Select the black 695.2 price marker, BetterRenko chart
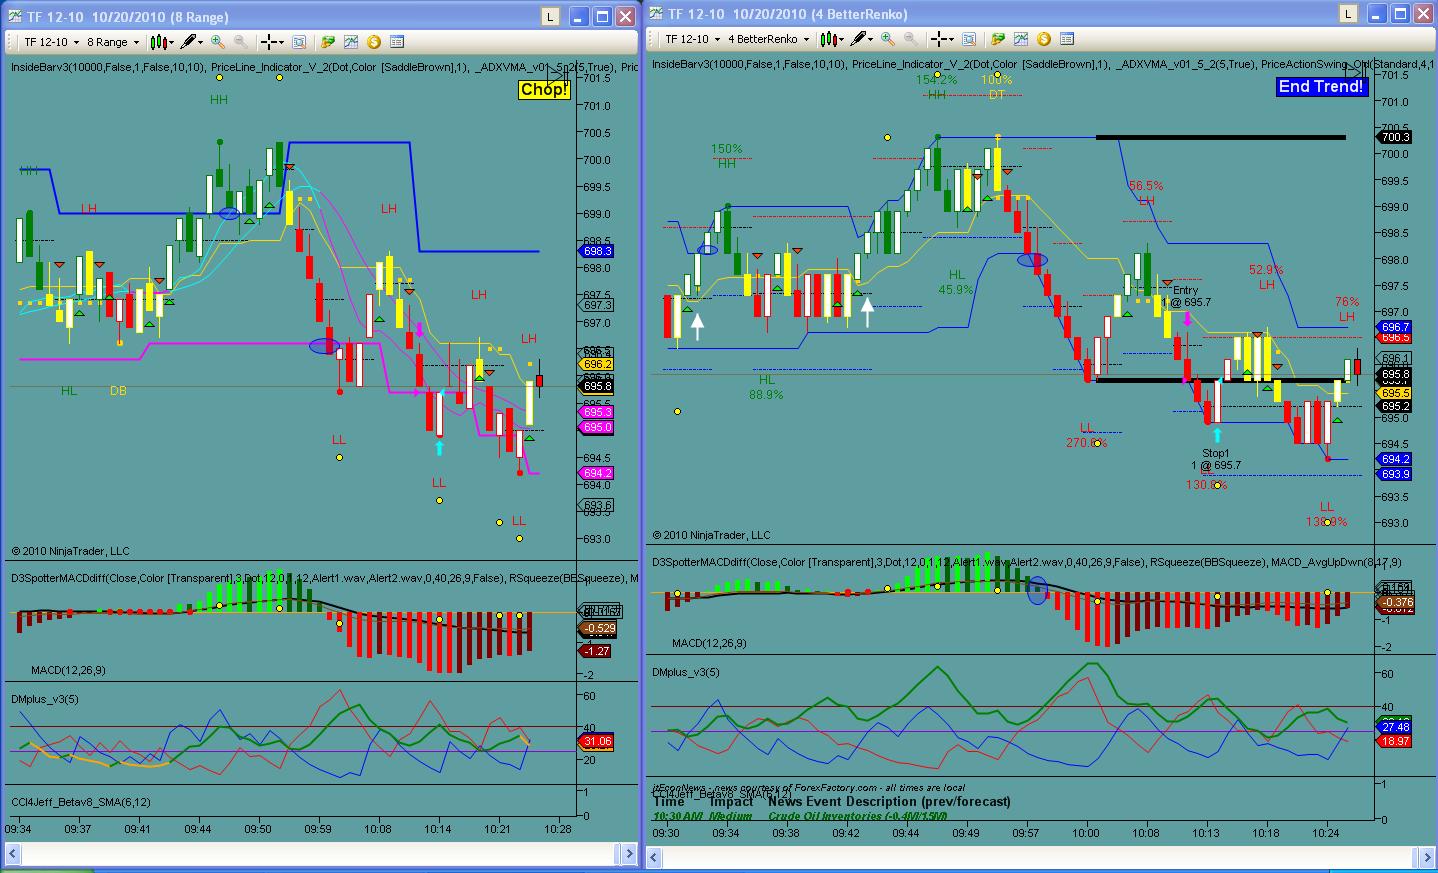 (1395, 407)
